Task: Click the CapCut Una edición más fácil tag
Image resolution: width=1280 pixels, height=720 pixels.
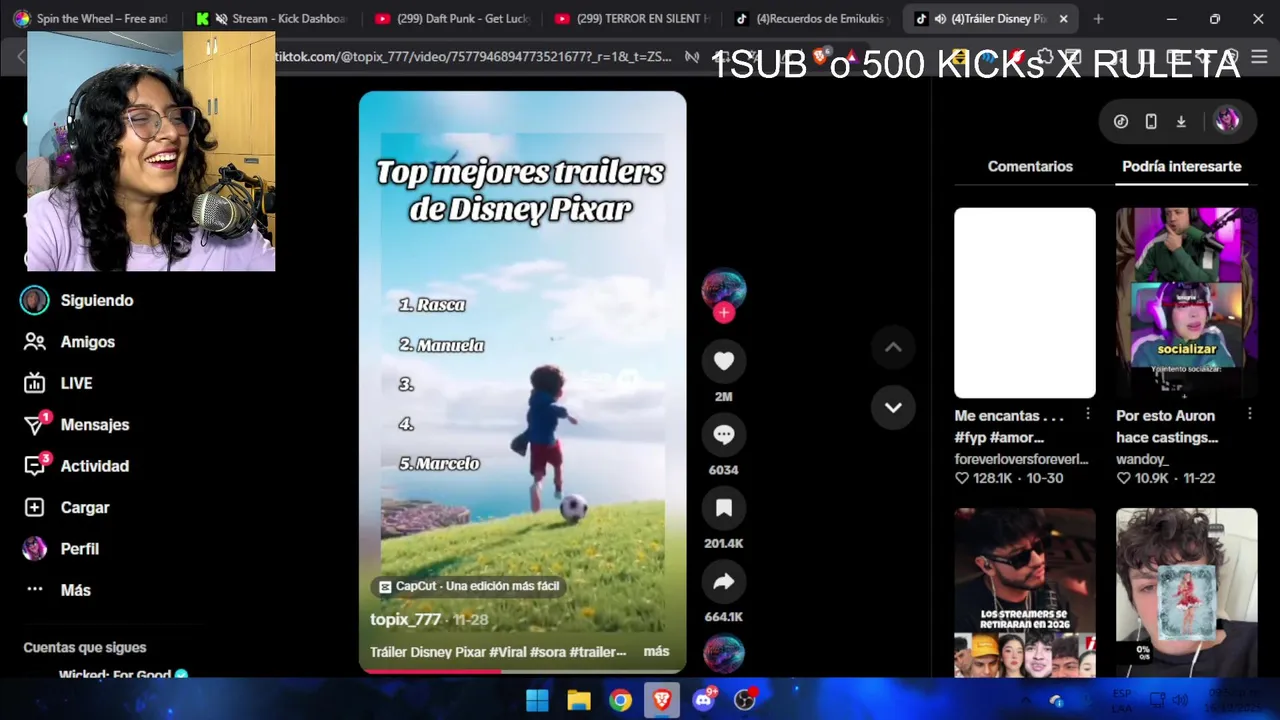Action: coord(469,586)
